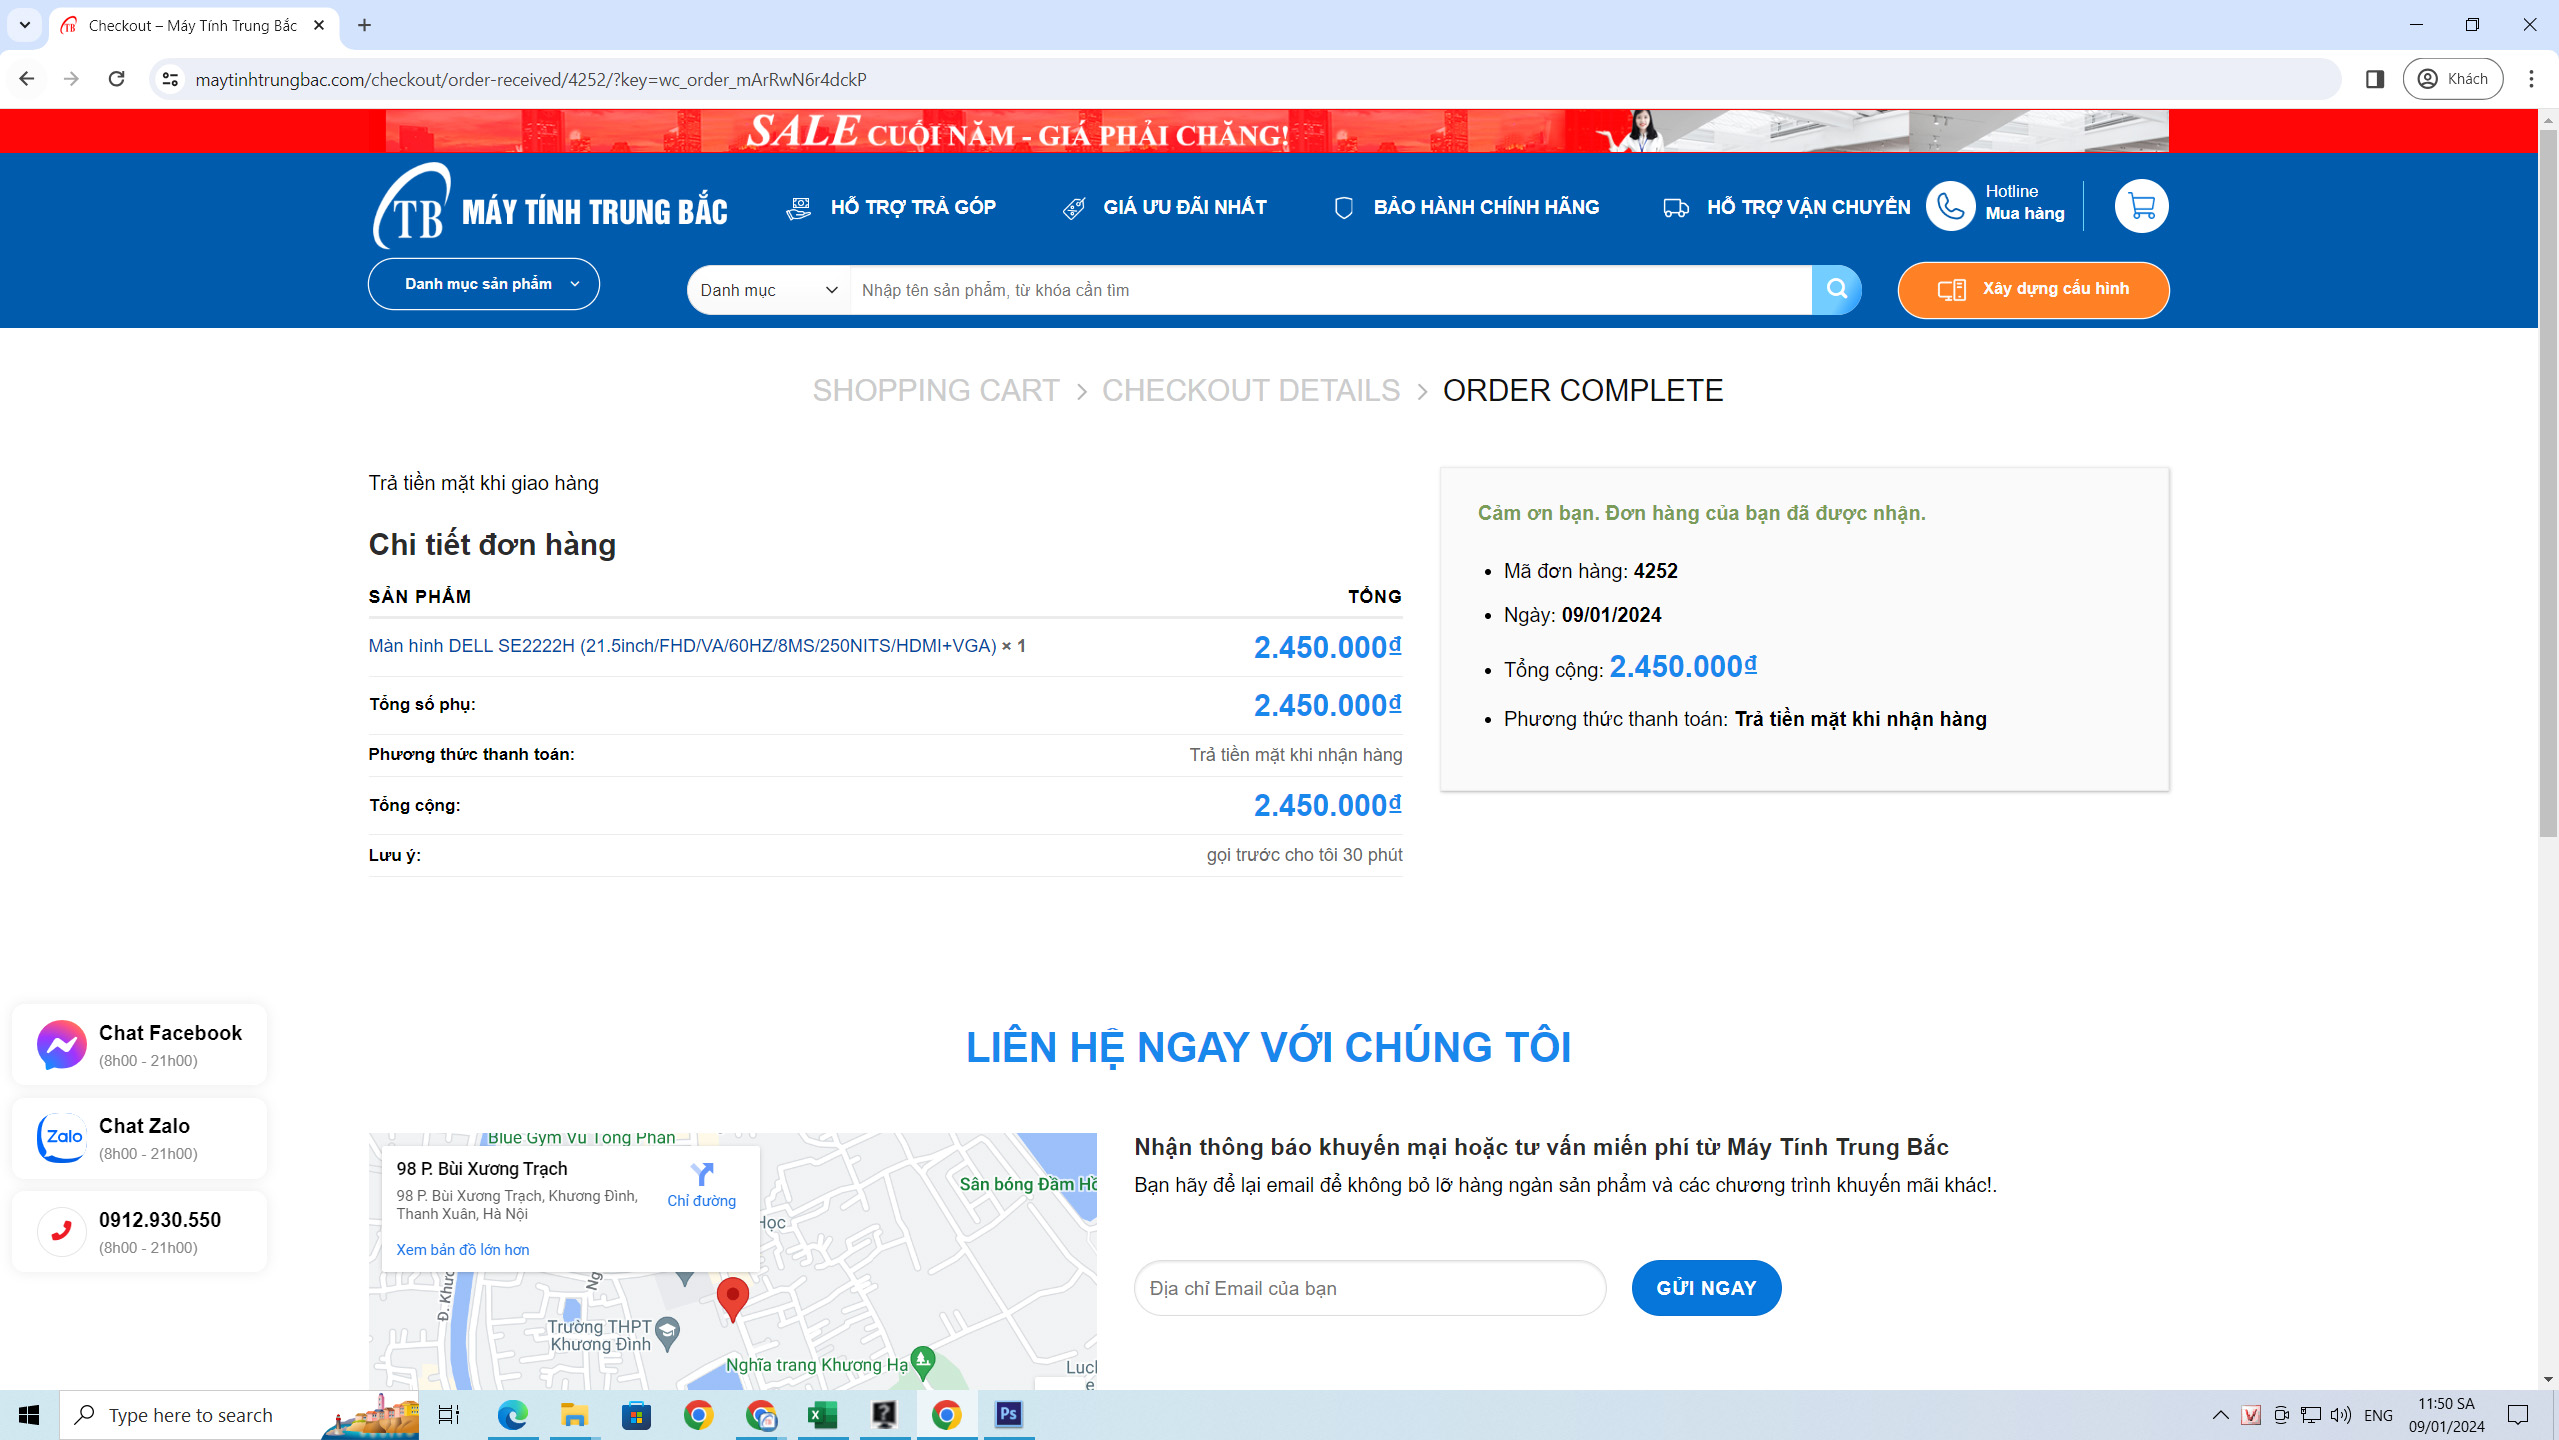The image size is (2559, 1440).
Task: Focus the Địa chỉ Email input field
Action: coord(1369,1288)
